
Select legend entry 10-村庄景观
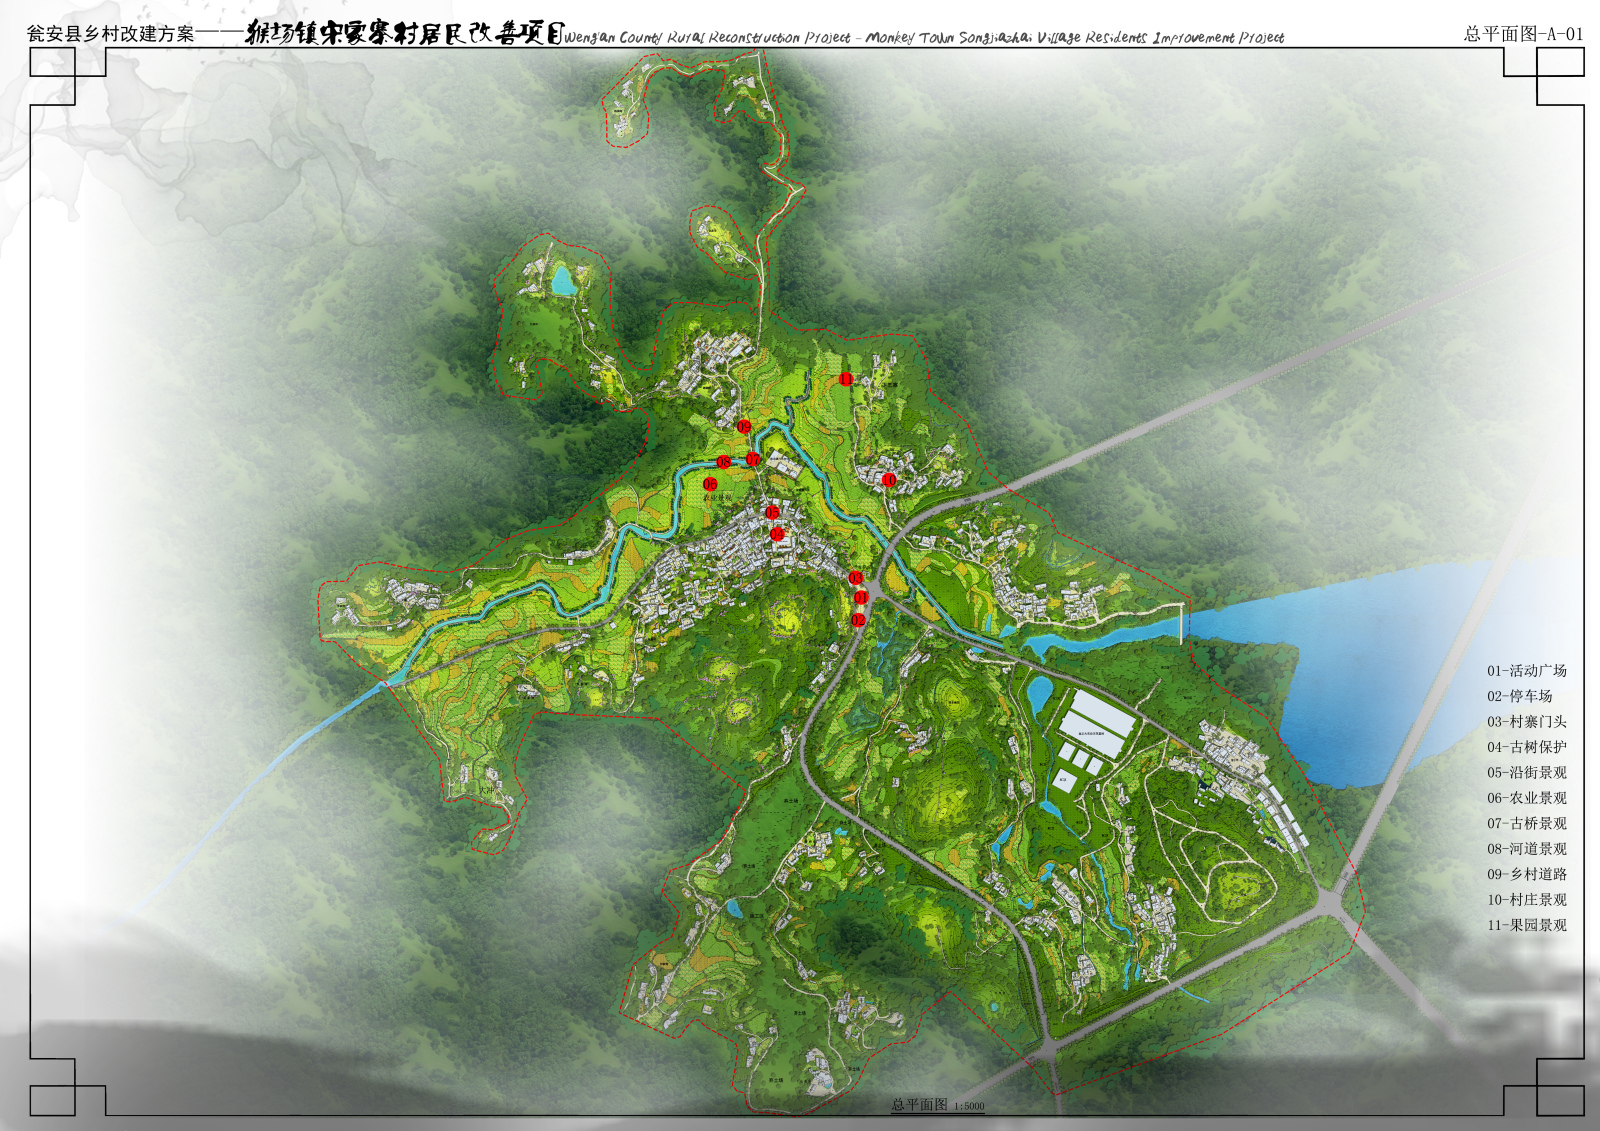point(1526,900)
